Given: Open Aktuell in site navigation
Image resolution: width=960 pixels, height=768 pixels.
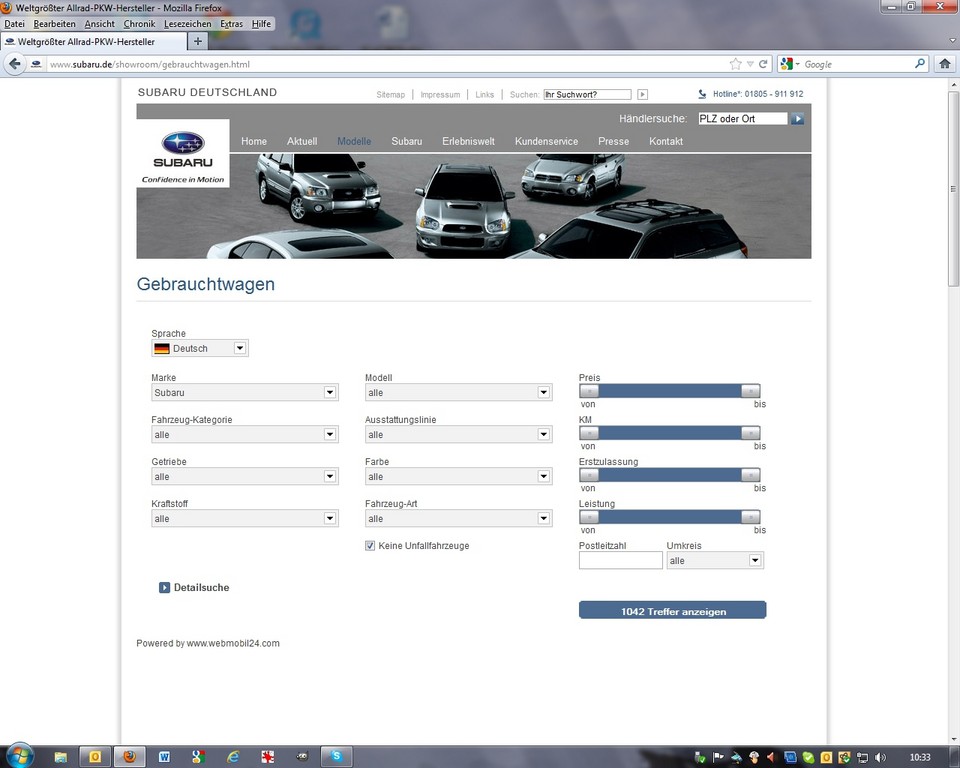Looking at the screenshot, I should pyautogui.click(x=302, y=141).
